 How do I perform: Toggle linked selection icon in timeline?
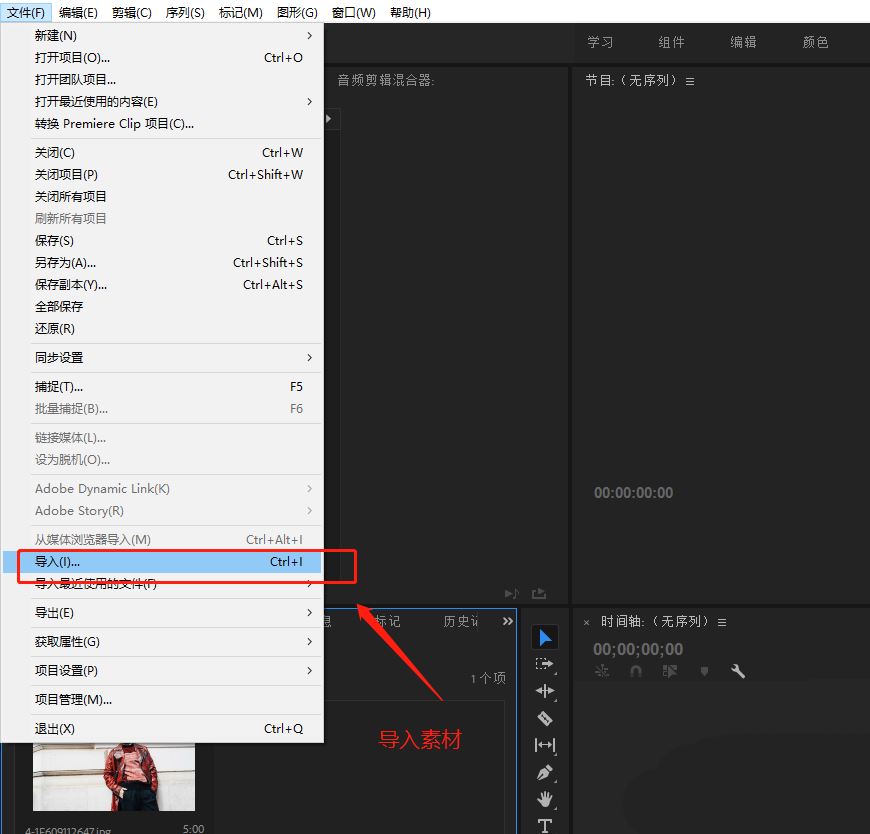670,671
